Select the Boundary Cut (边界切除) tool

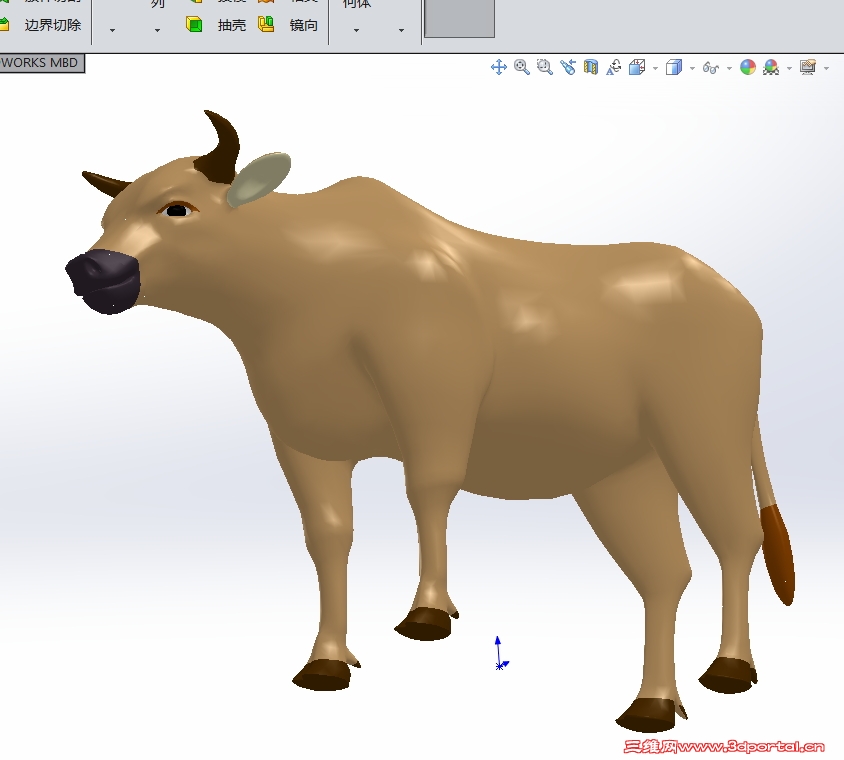(48, 25)
